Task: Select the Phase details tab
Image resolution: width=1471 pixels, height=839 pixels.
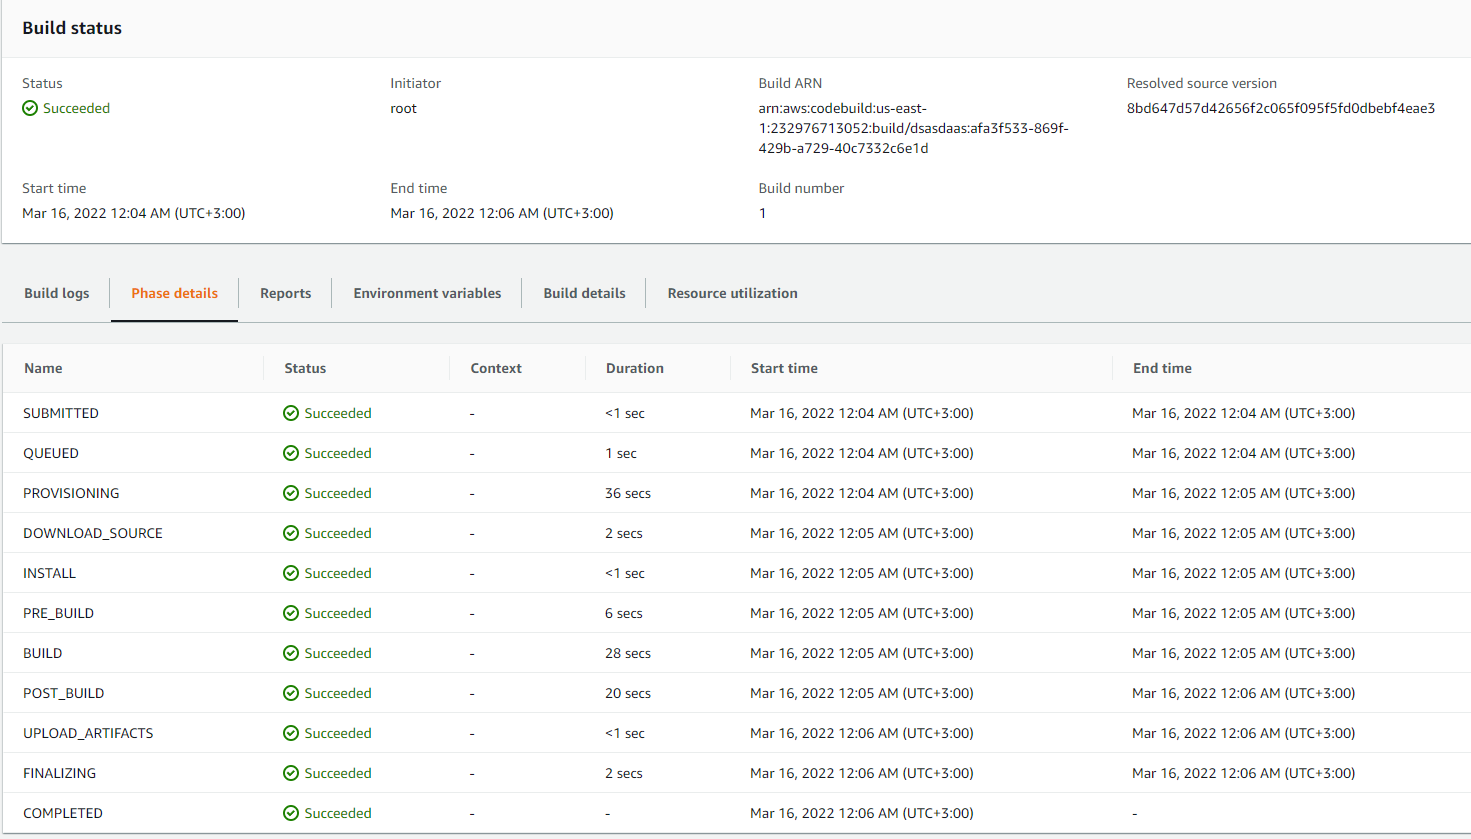Action: (x=174, y=293)
